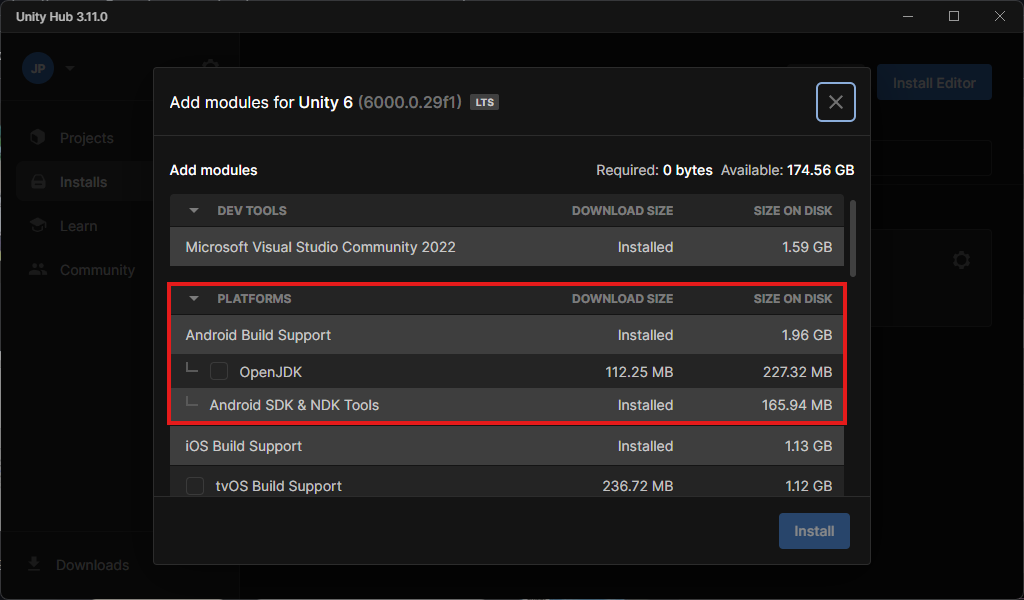Select Android SDK & NDK Tools row

click(507, 405)
